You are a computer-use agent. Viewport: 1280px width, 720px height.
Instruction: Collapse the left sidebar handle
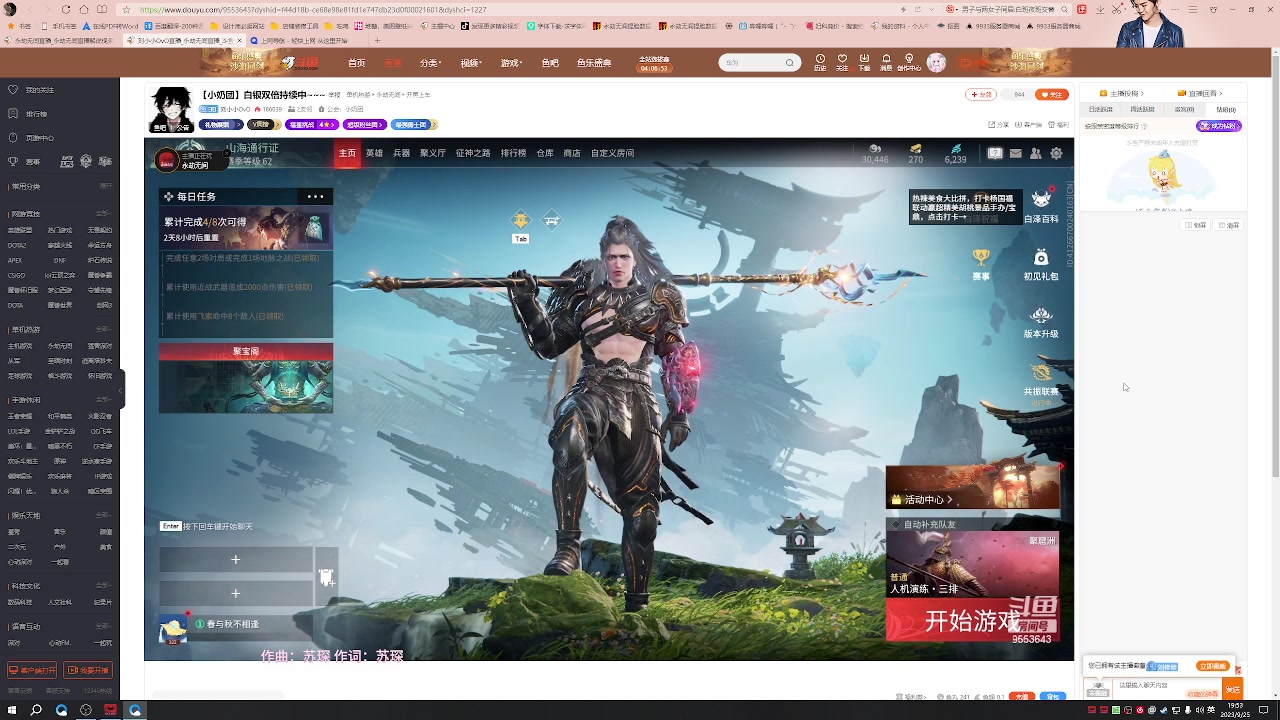[122, 390]
